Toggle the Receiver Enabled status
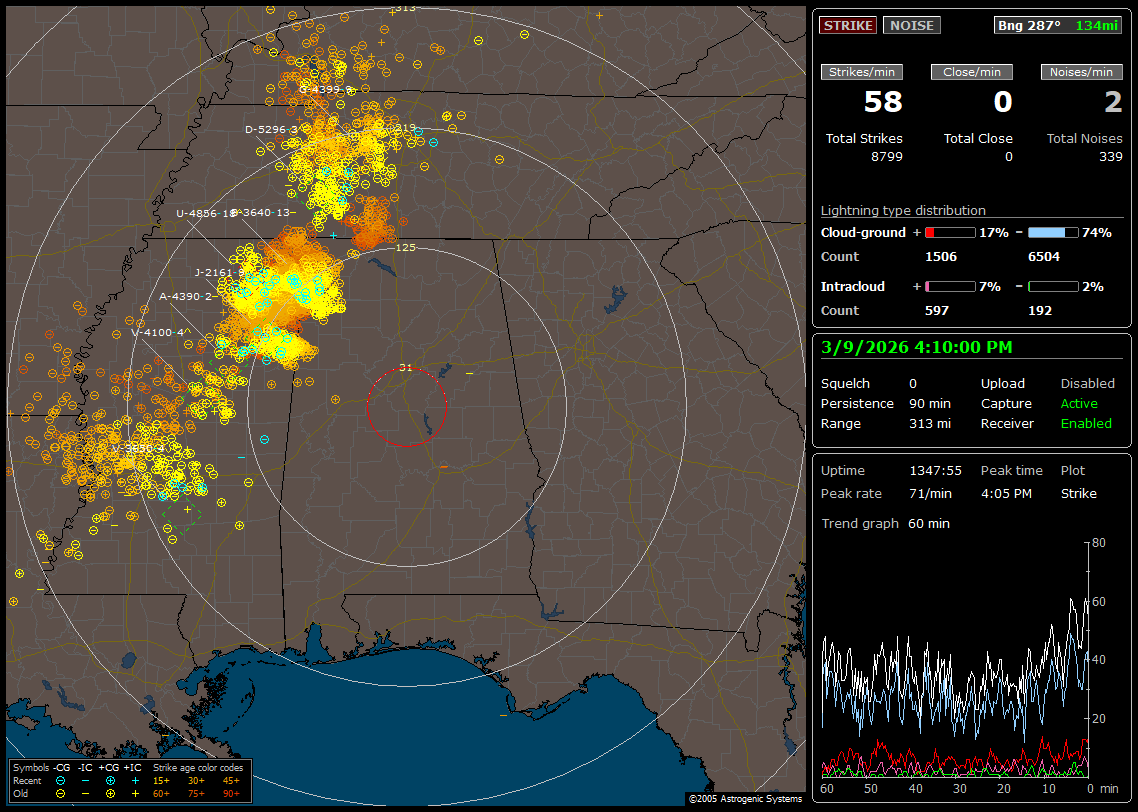1138x812 pixels. pos(1086,423)
